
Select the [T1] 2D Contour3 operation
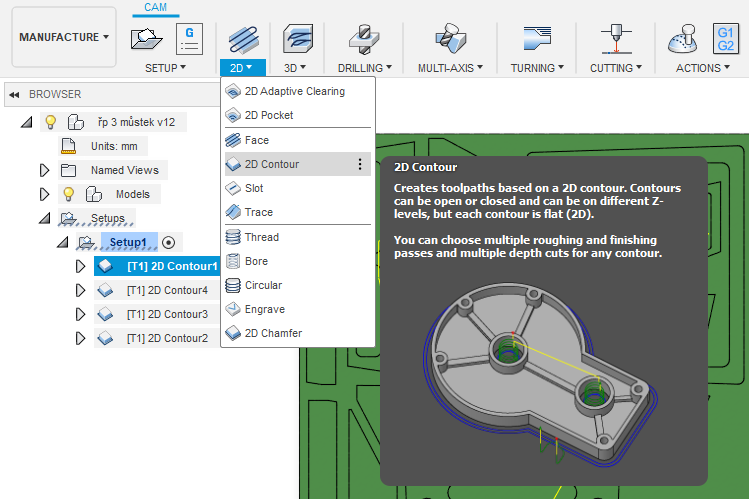167,314
